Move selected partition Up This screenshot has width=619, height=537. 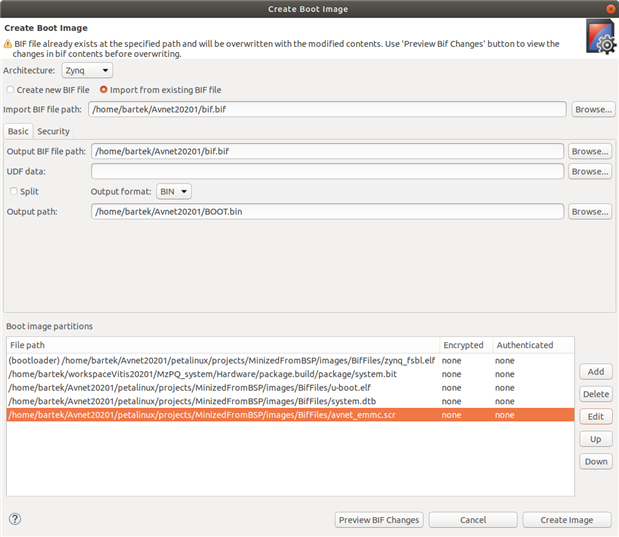coord(596,439)
